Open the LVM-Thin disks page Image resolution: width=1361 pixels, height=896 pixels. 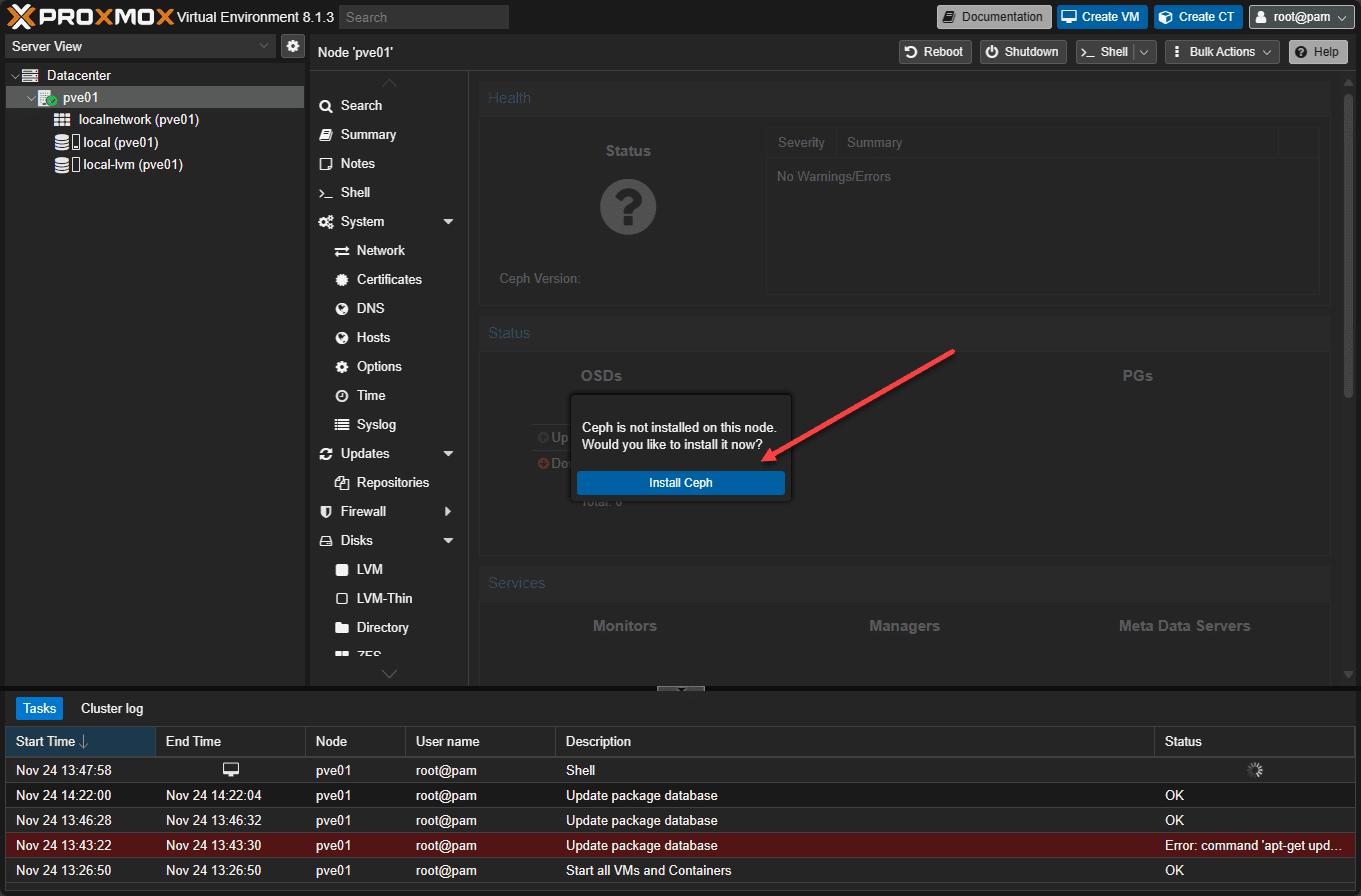point(384,598)
